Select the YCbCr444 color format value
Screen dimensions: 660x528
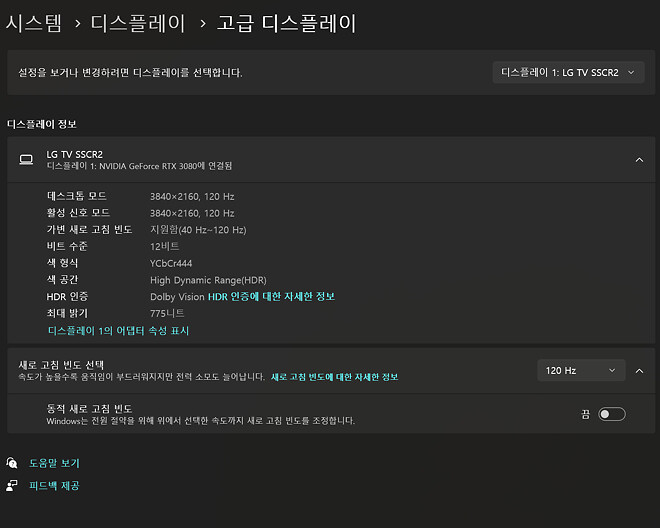point(171,263)
